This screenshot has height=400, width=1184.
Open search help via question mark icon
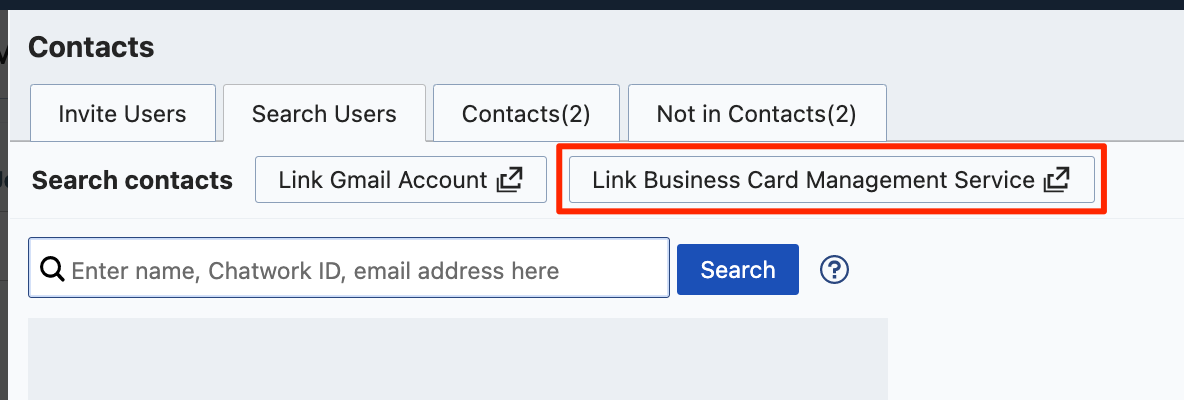(834, 269)
